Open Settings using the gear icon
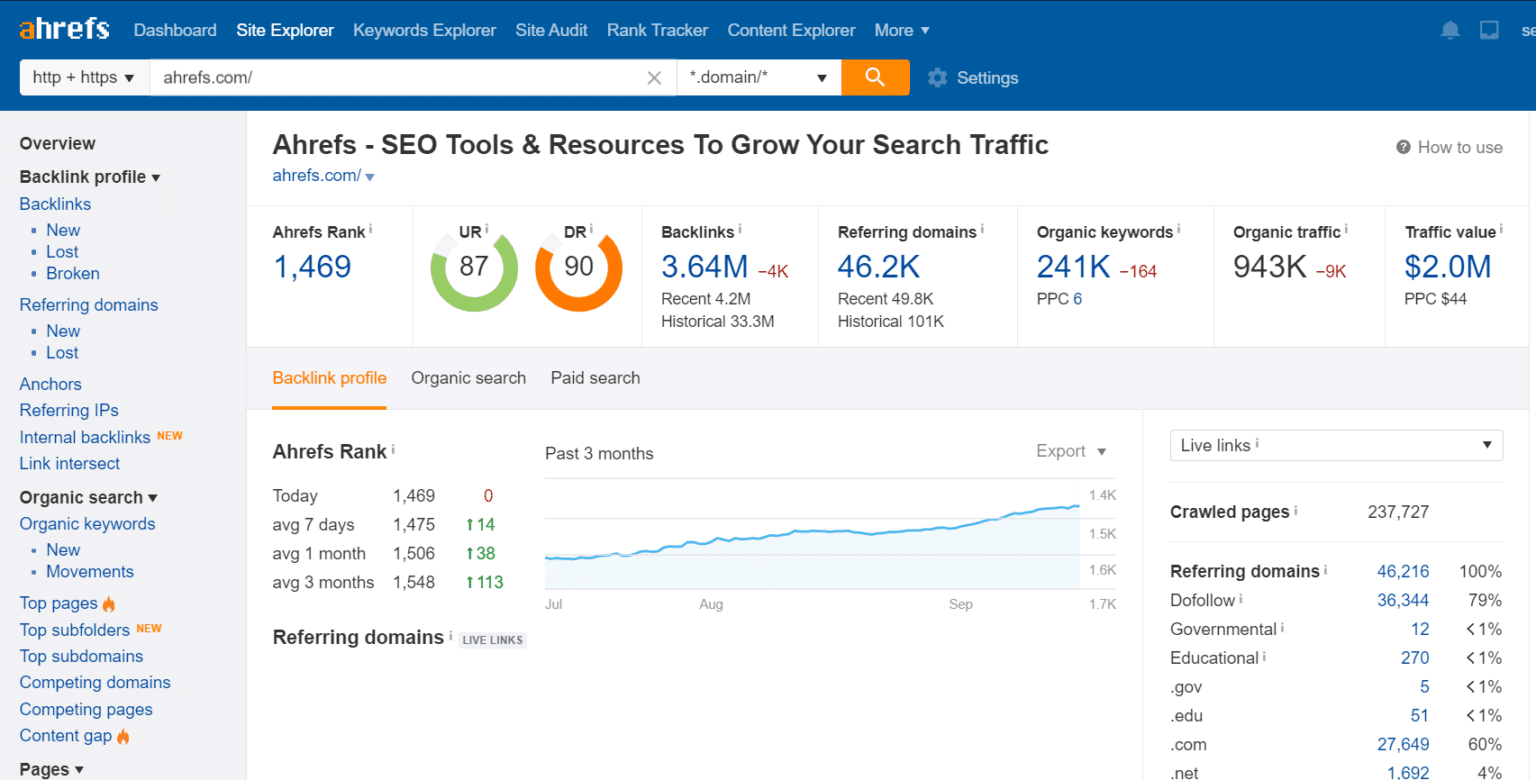The width and height of the screenshot is (1536, 780). pos(937,77)
